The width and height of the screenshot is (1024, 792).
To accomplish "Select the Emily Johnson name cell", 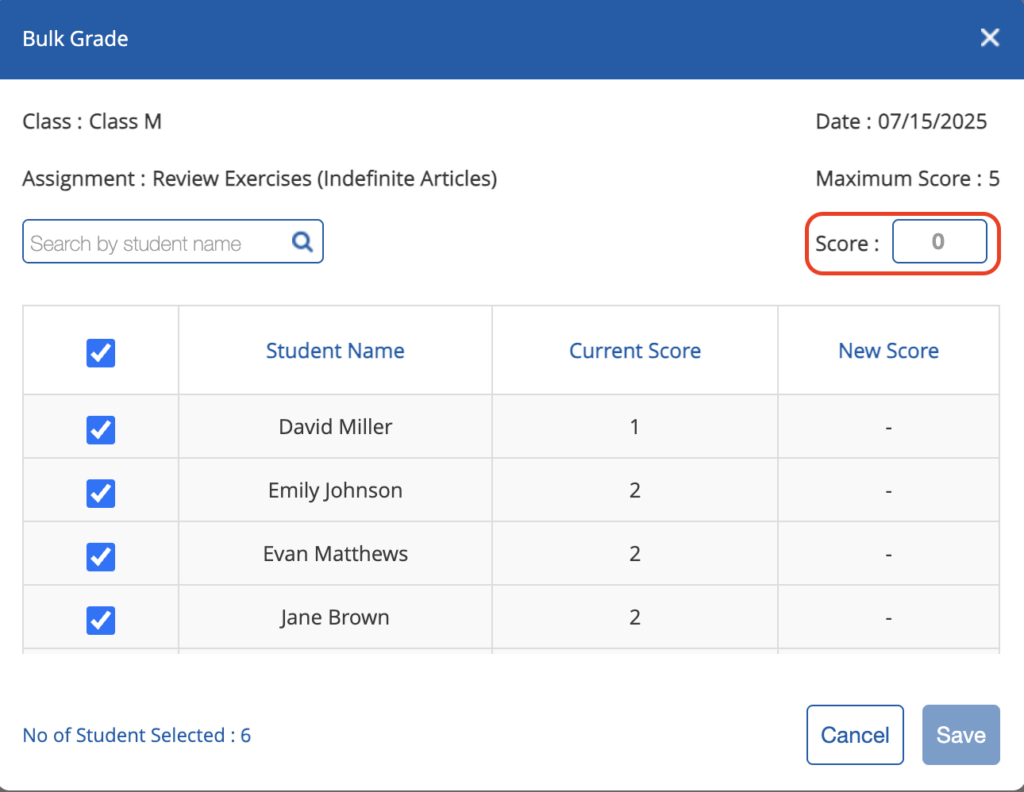I will coord(335,490).
